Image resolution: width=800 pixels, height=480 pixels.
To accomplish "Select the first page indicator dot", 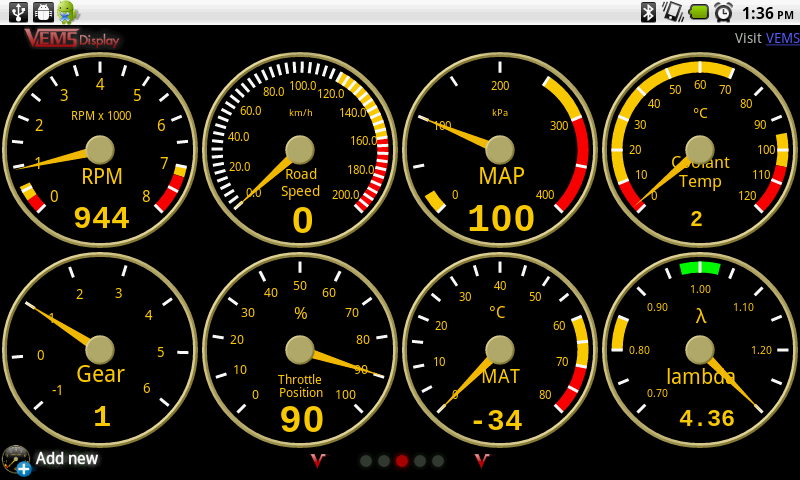I will pyautogui.click(x=366, y=461).
